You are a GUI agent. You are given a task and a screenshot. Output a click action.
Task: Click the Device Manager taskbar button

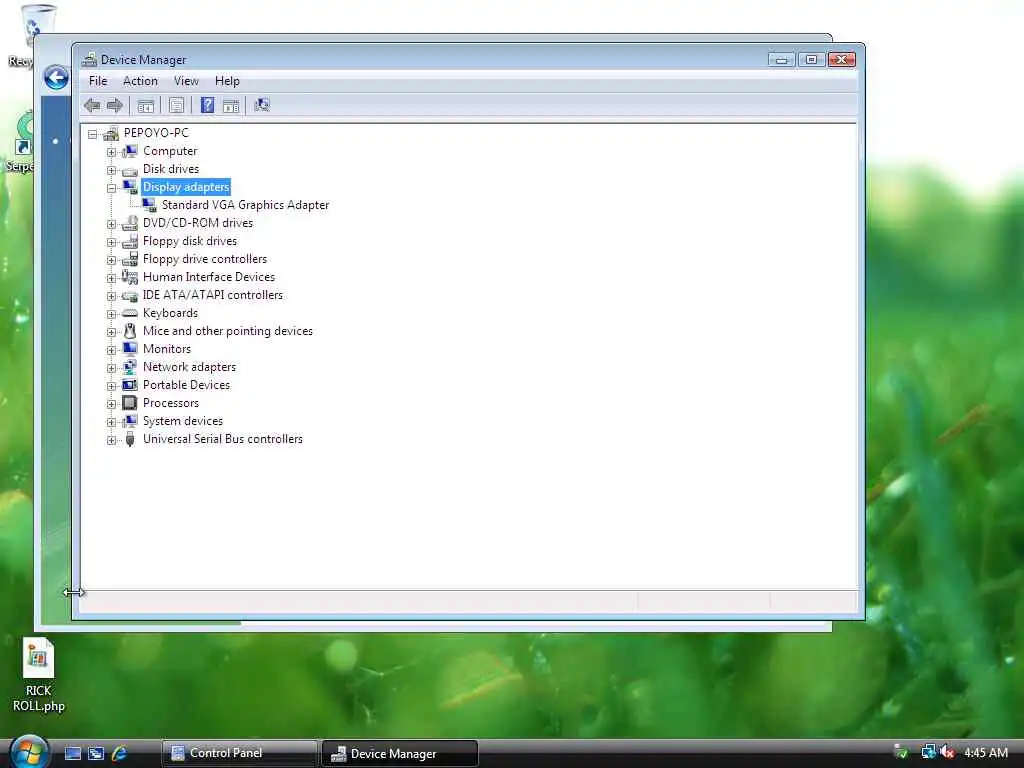tap(400, 753)
